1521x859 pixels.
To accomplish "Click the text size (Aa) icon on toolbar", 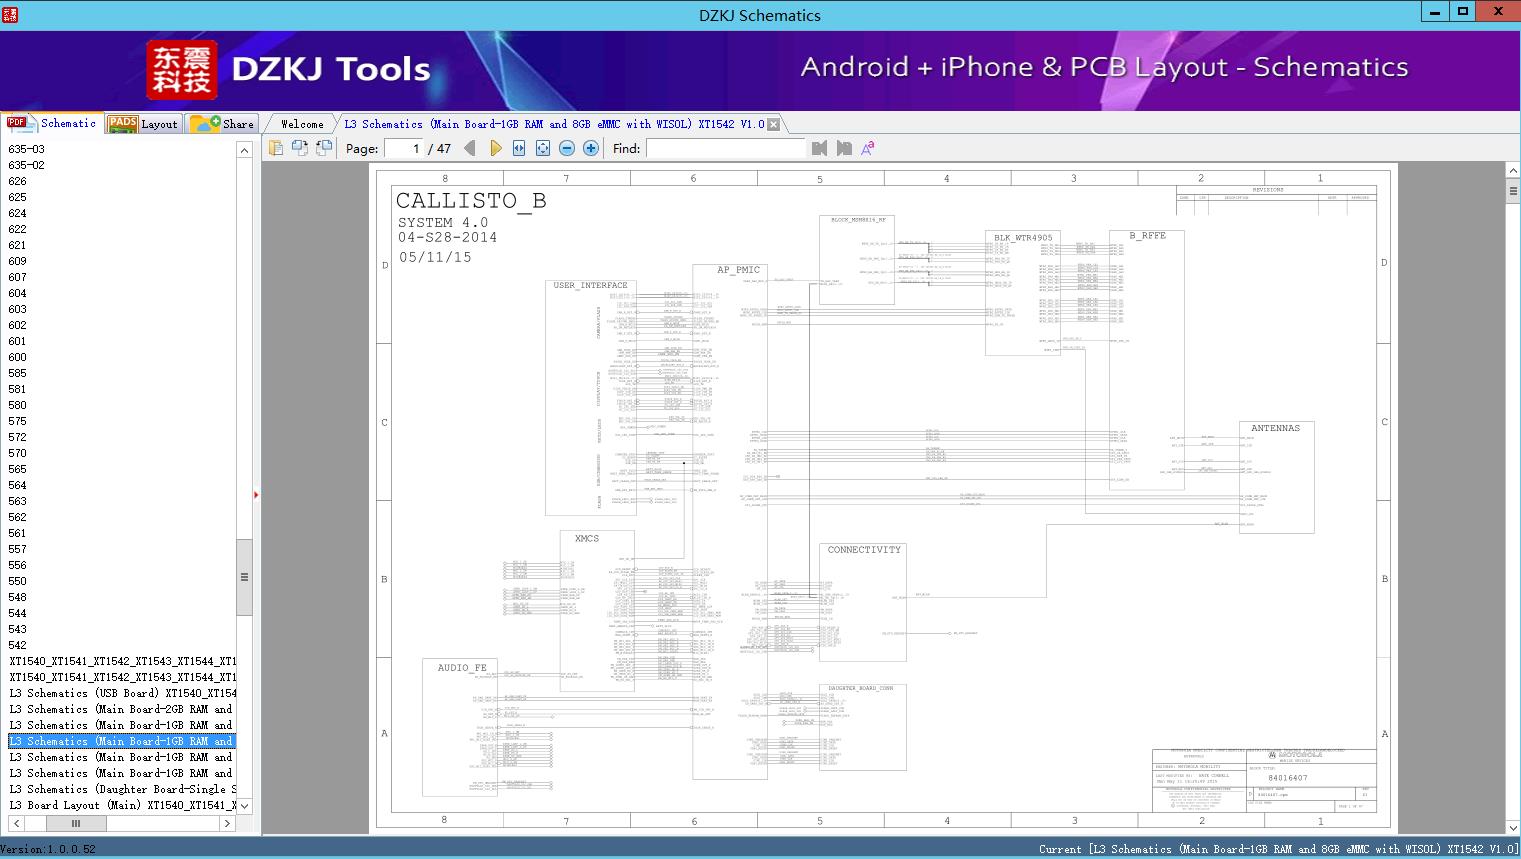I will 868,147.
